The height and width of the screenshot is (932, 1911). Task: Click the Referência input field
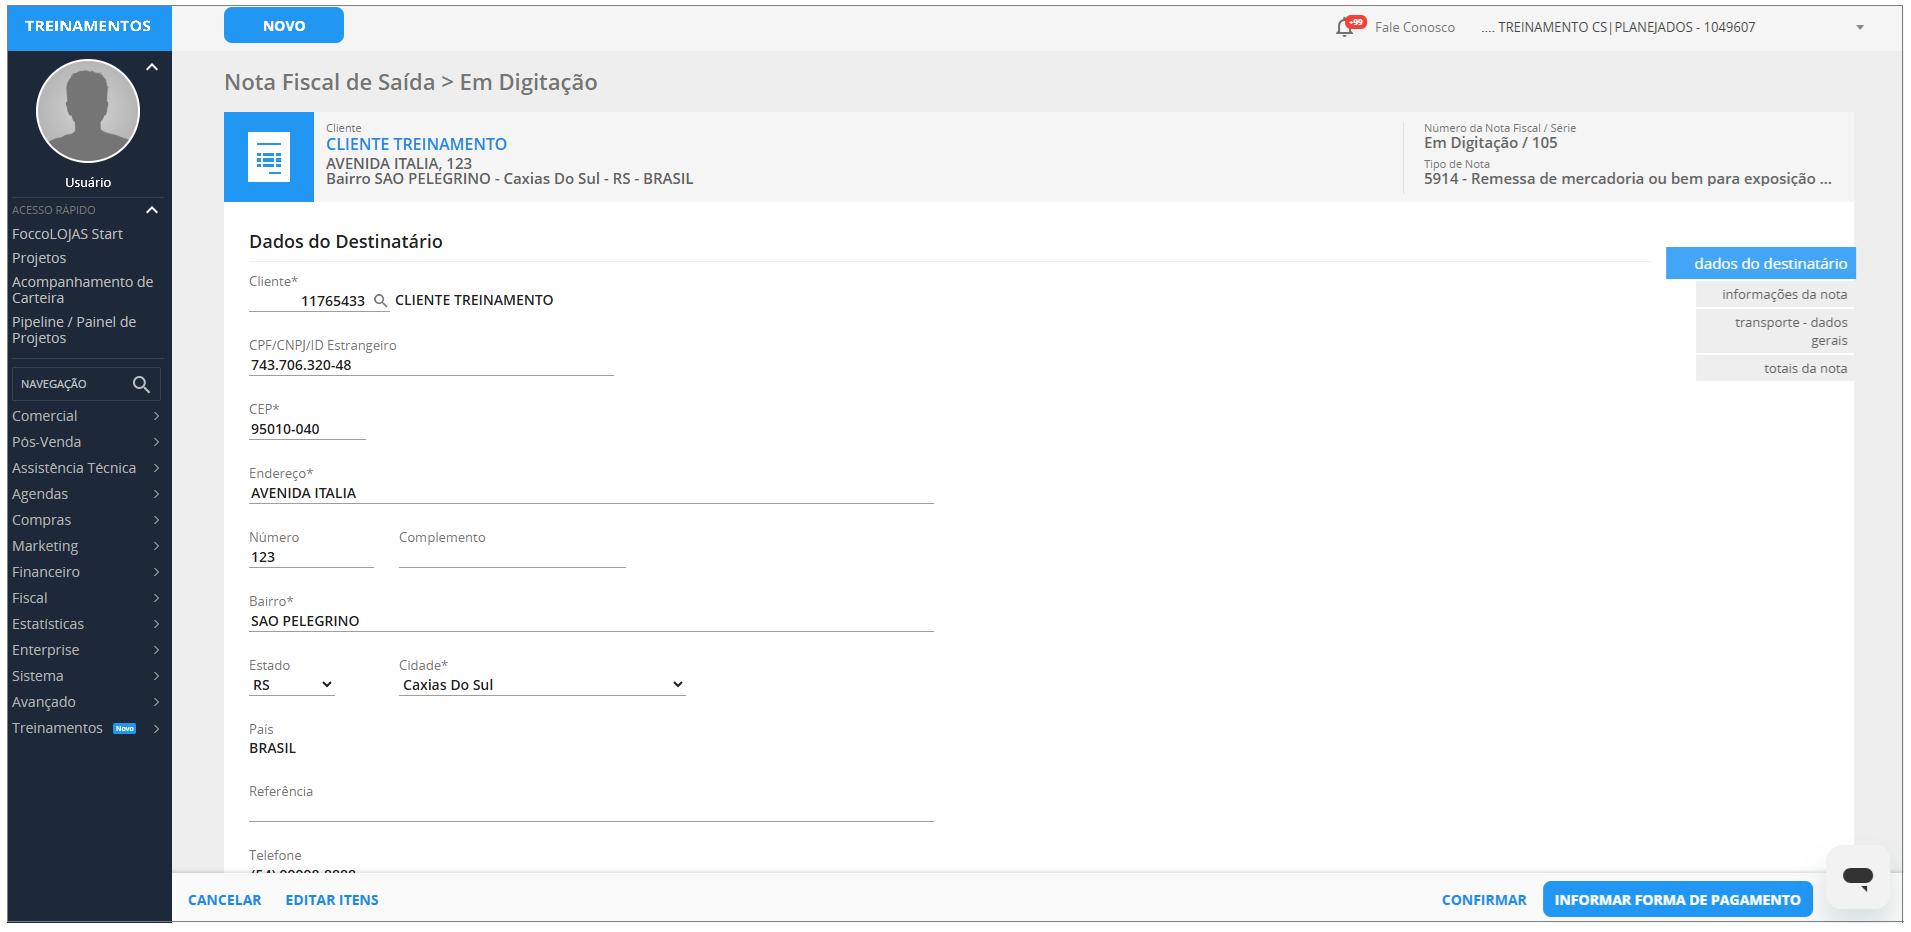click(591, 811)
